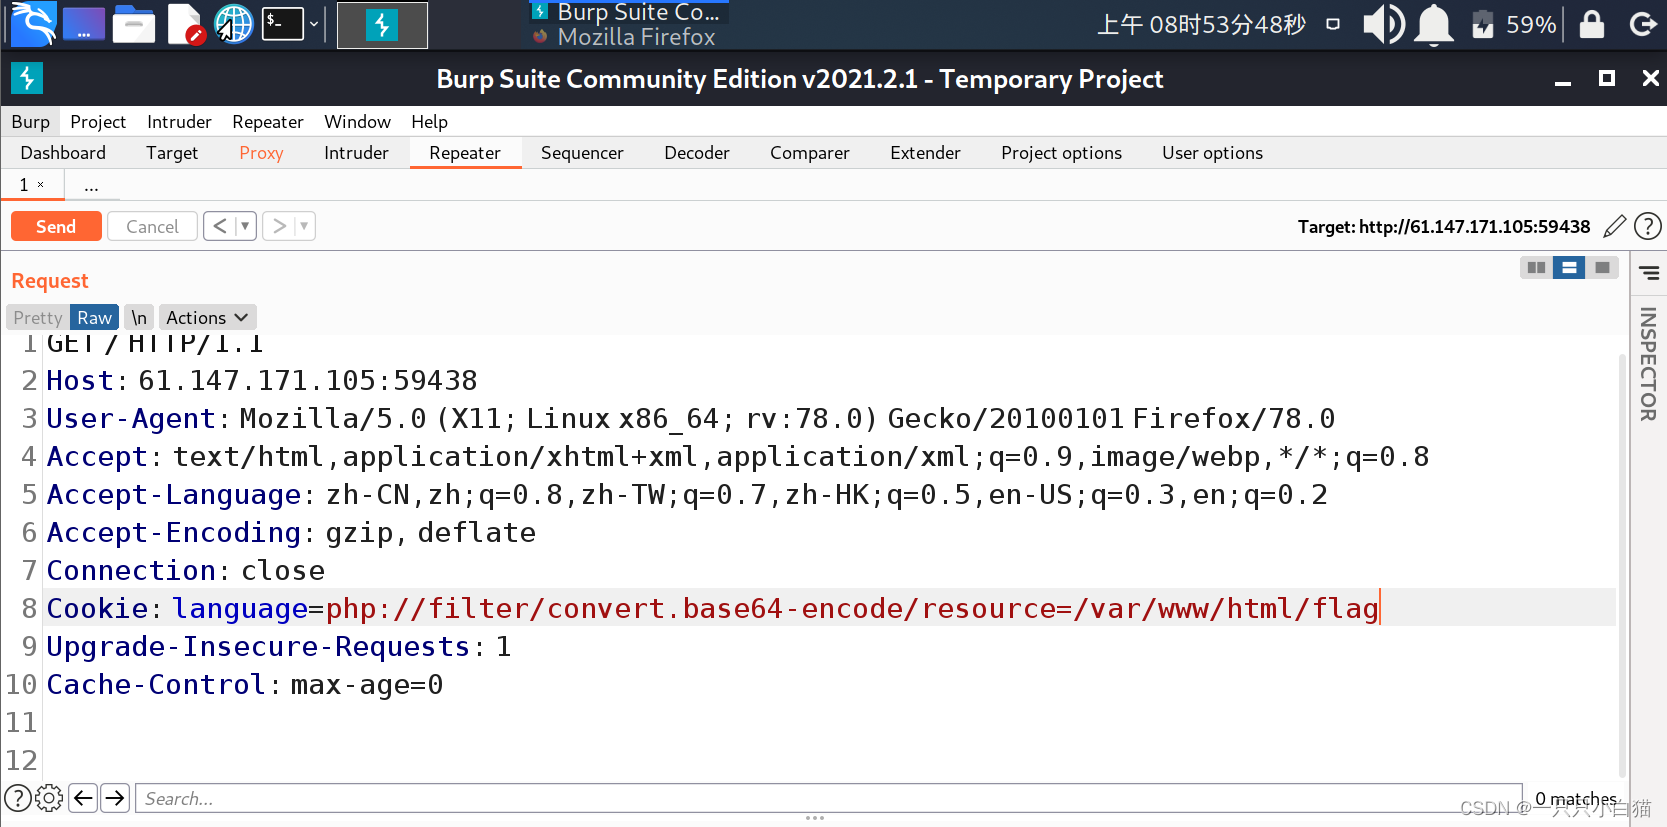Open the purple desktop launcher in the panel
The height and width of the screenshot is (827, 1667).
pyautogui.click(x=84, y=23)
